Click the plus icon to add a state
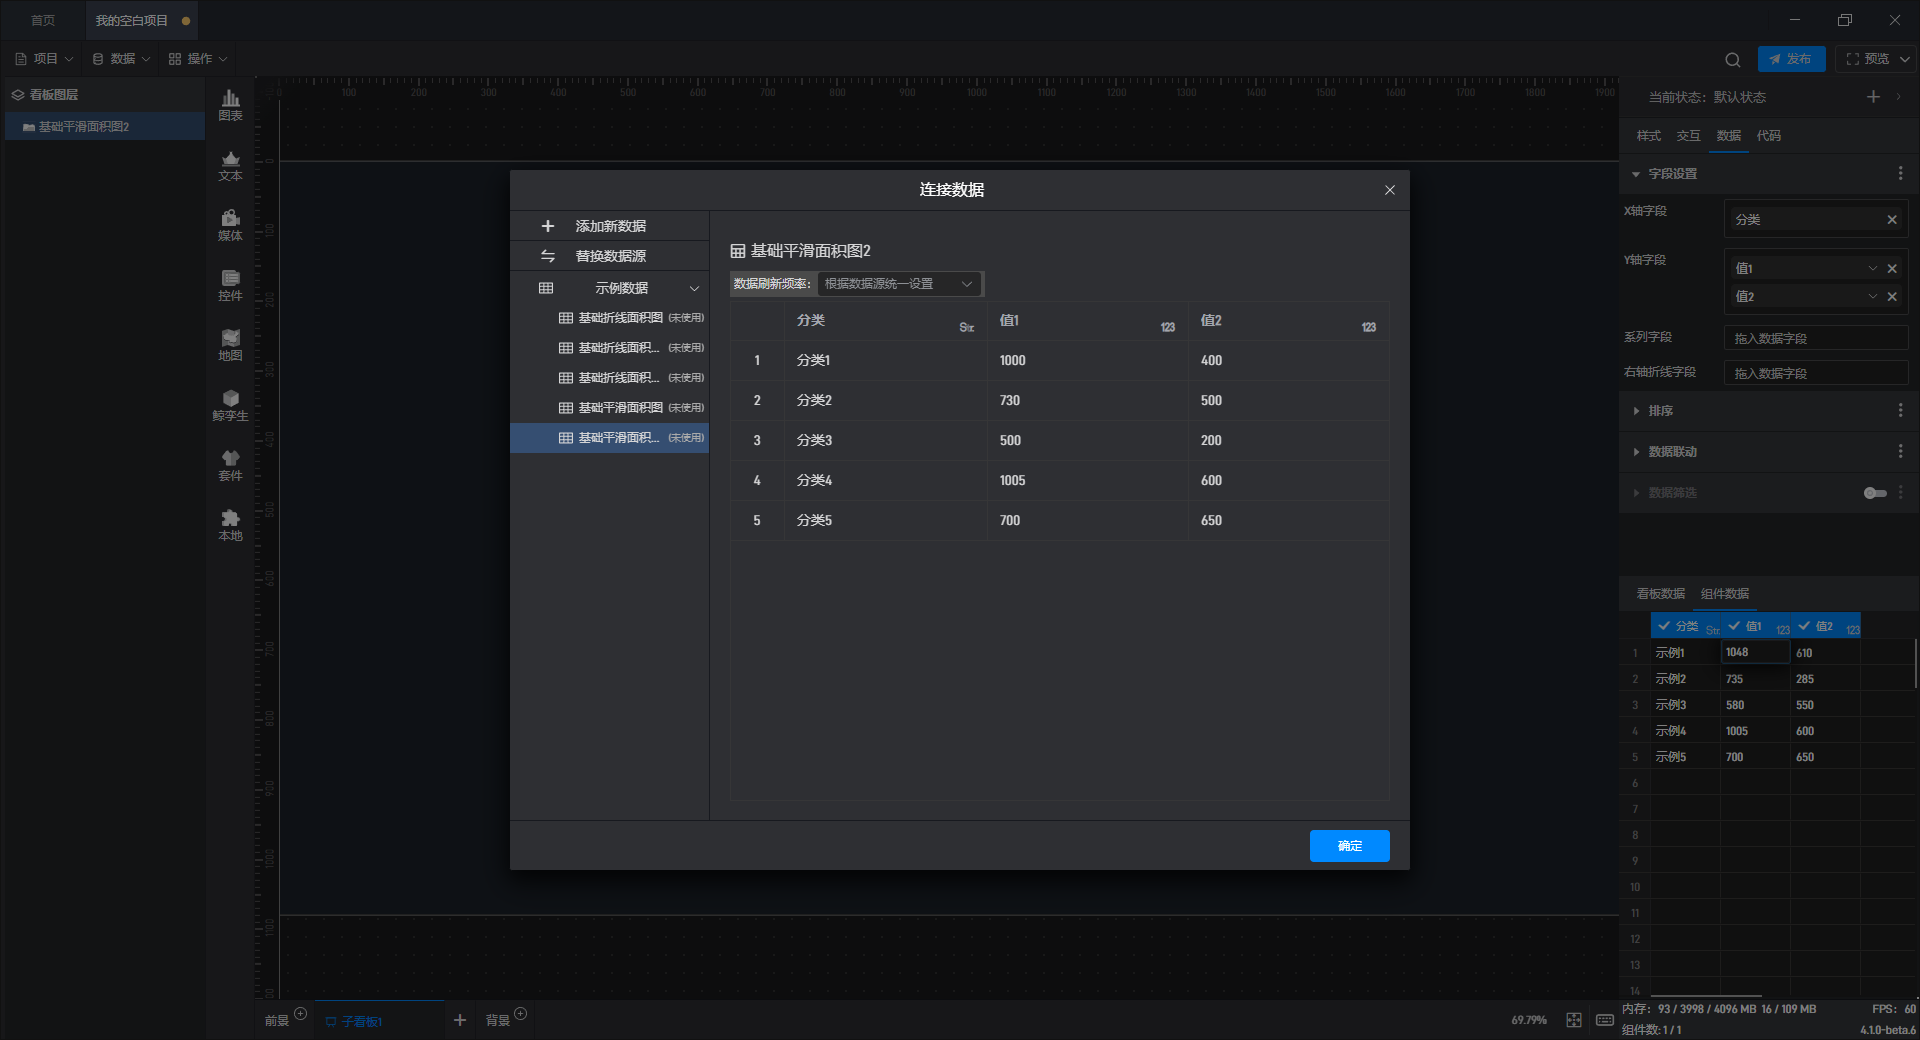Viewport: 1920px width, 1040px height. click(x=1873, y=96)
